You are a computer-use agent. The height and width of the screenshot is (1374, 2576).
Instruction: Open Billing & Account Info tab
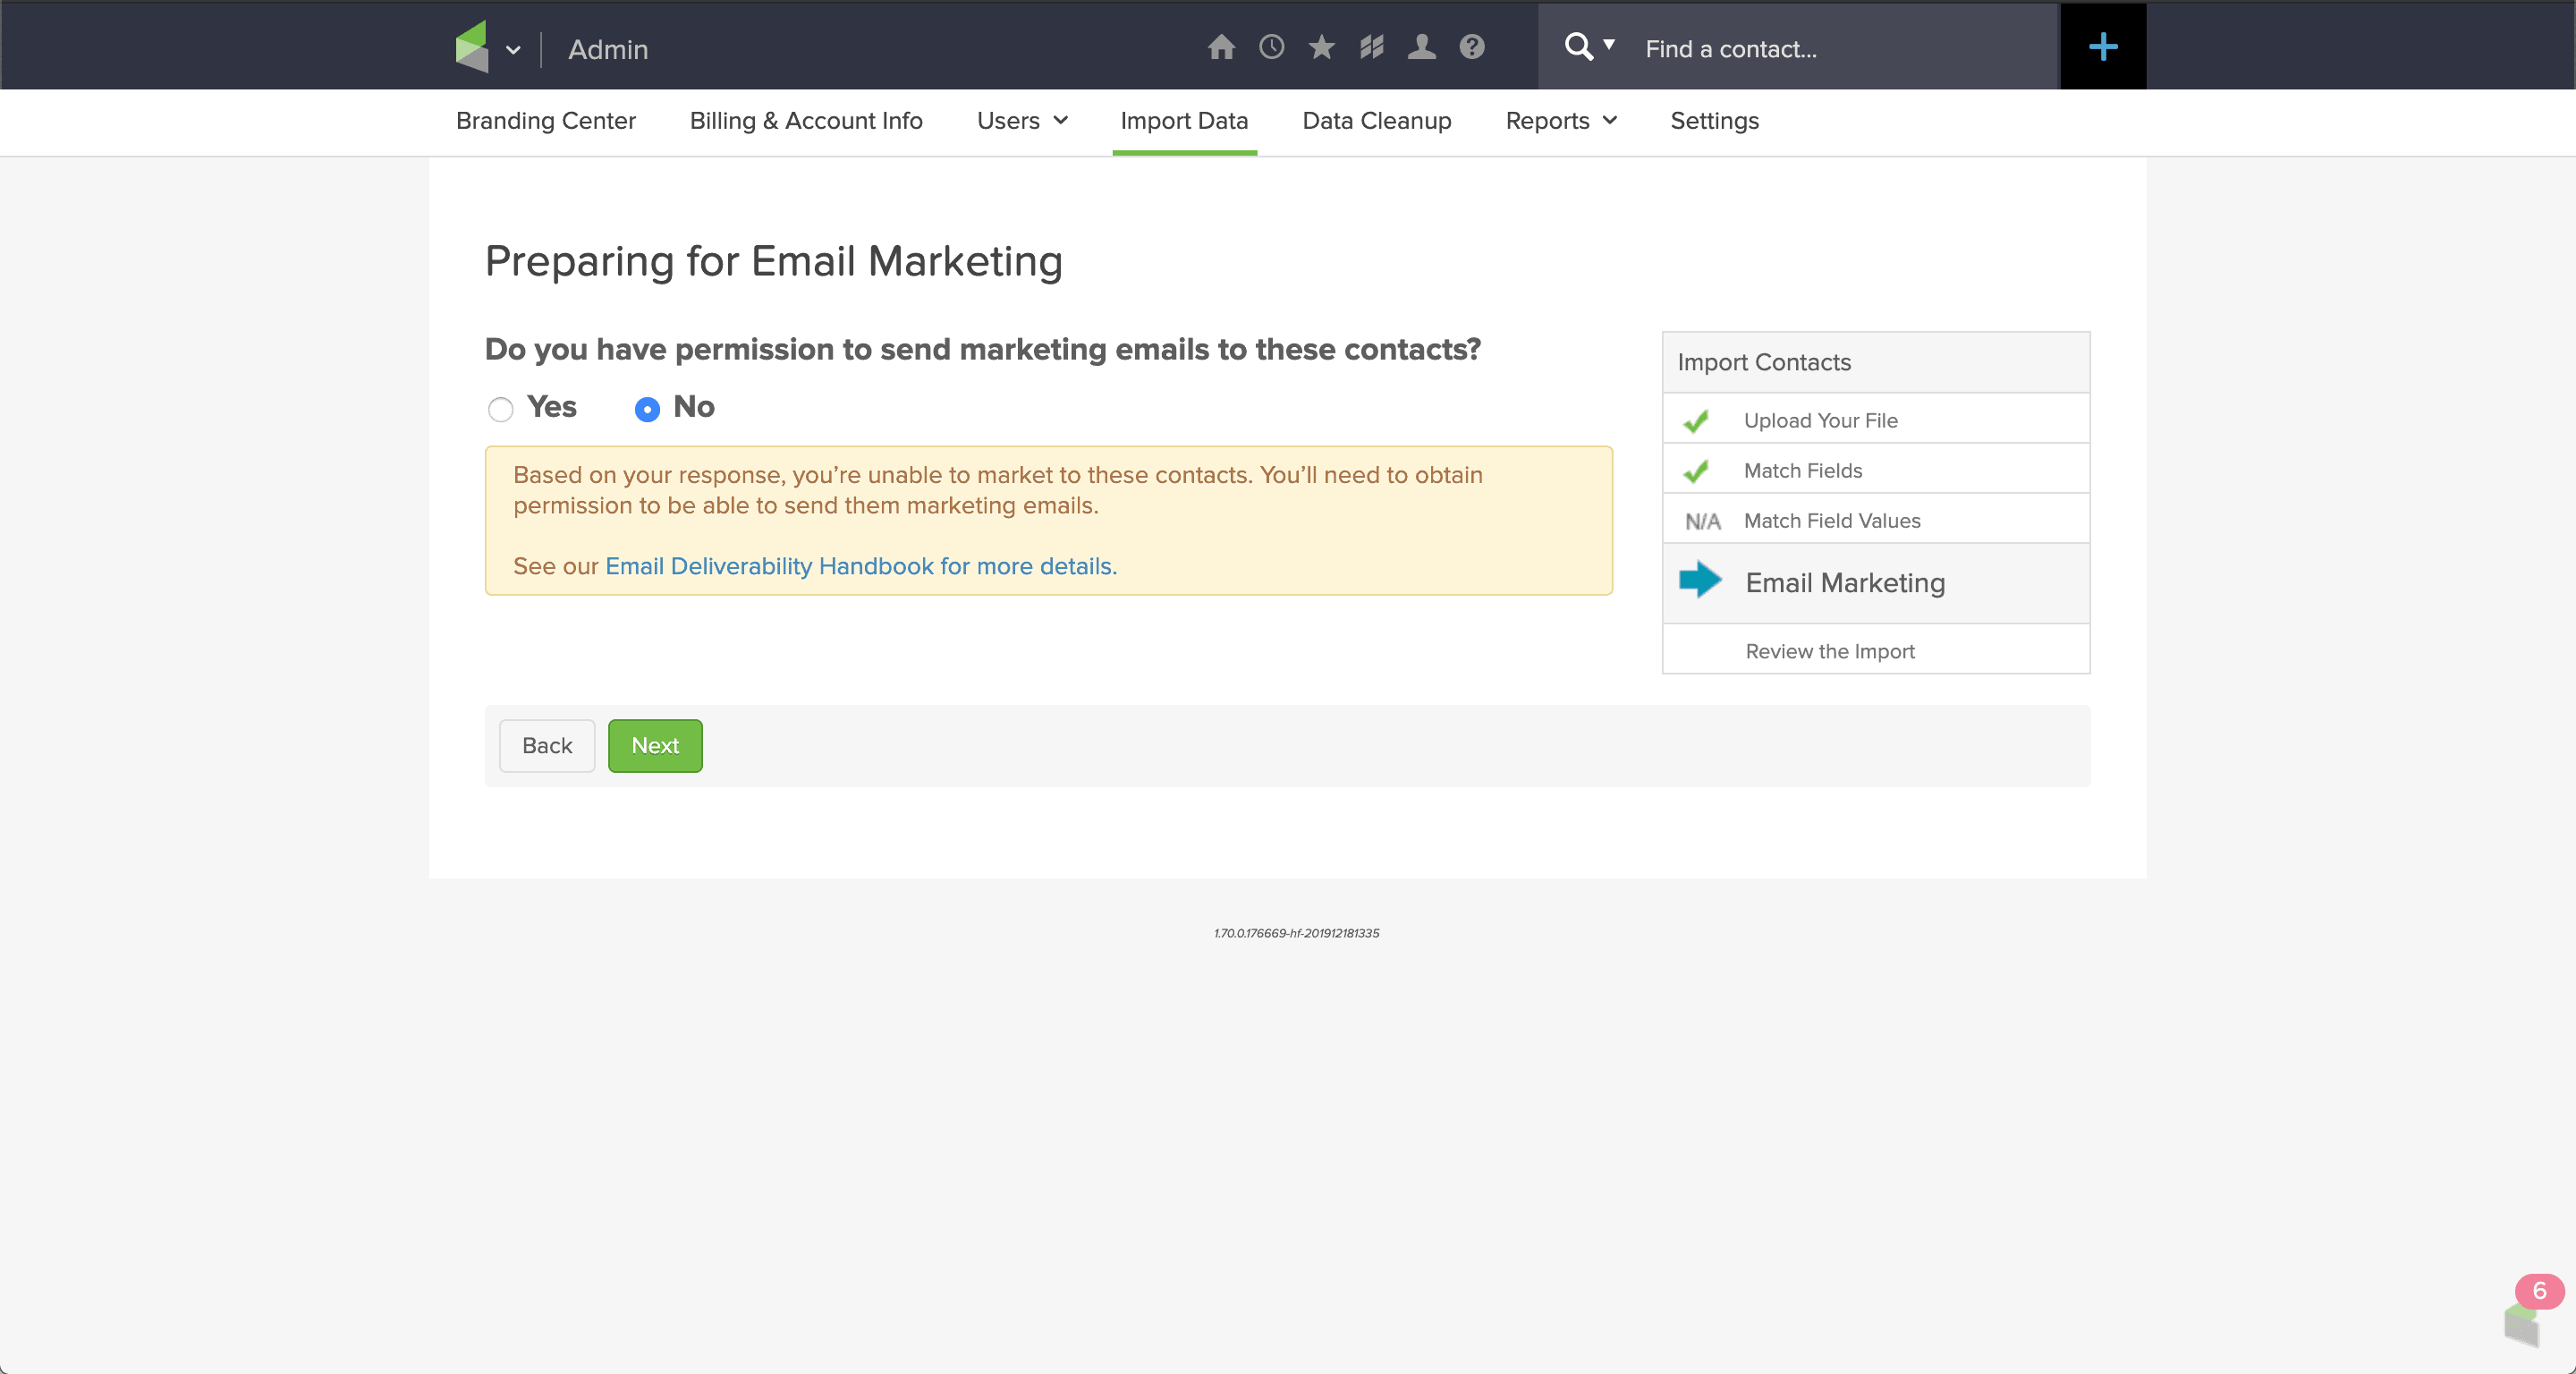coord(806,120)
